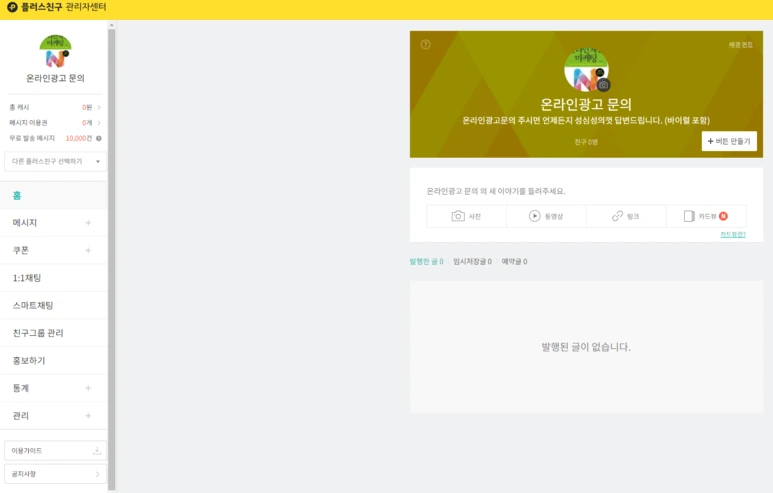
Task: Click the banner description about 온라인광고문의 답변
Action: click(586, 120)
